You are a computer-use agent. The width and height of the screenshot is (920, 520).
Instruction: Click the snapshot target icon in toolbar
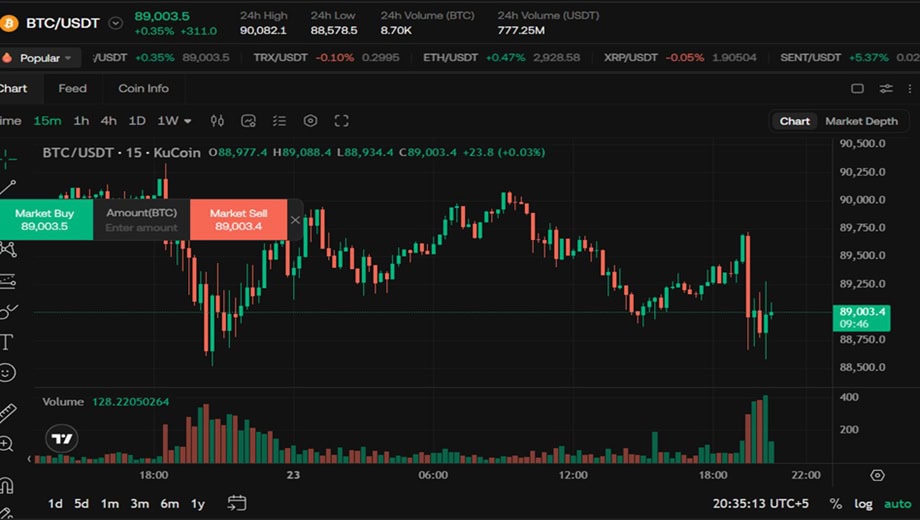click(310, 121)
